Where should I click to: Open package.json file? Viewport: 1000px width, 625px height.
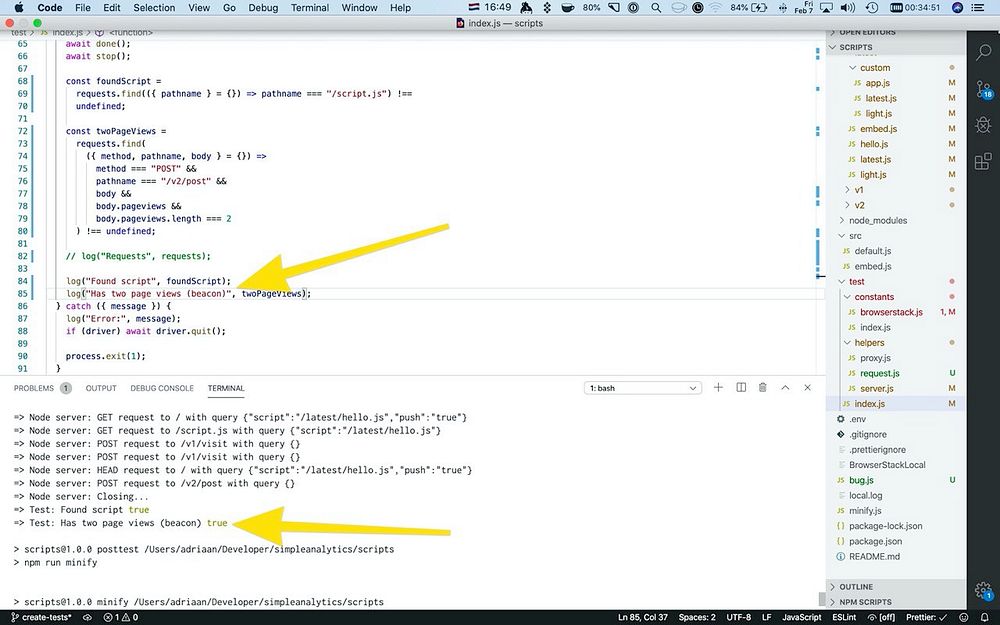[x=875, y=541]
